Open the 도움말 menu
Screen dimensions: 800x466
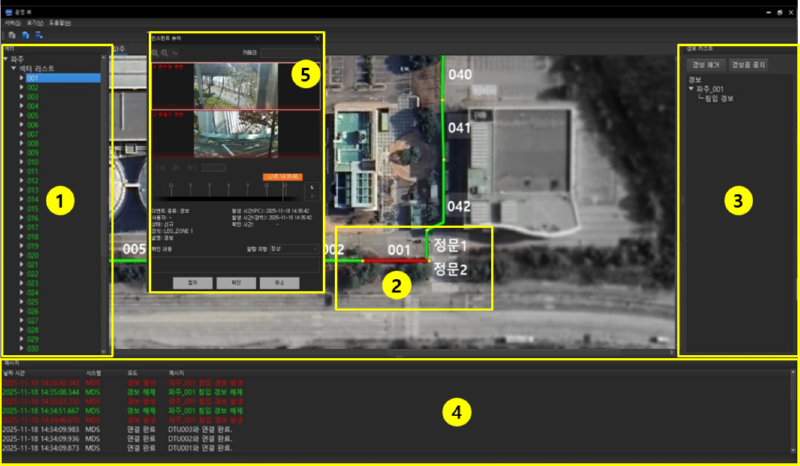coord(60,23)
